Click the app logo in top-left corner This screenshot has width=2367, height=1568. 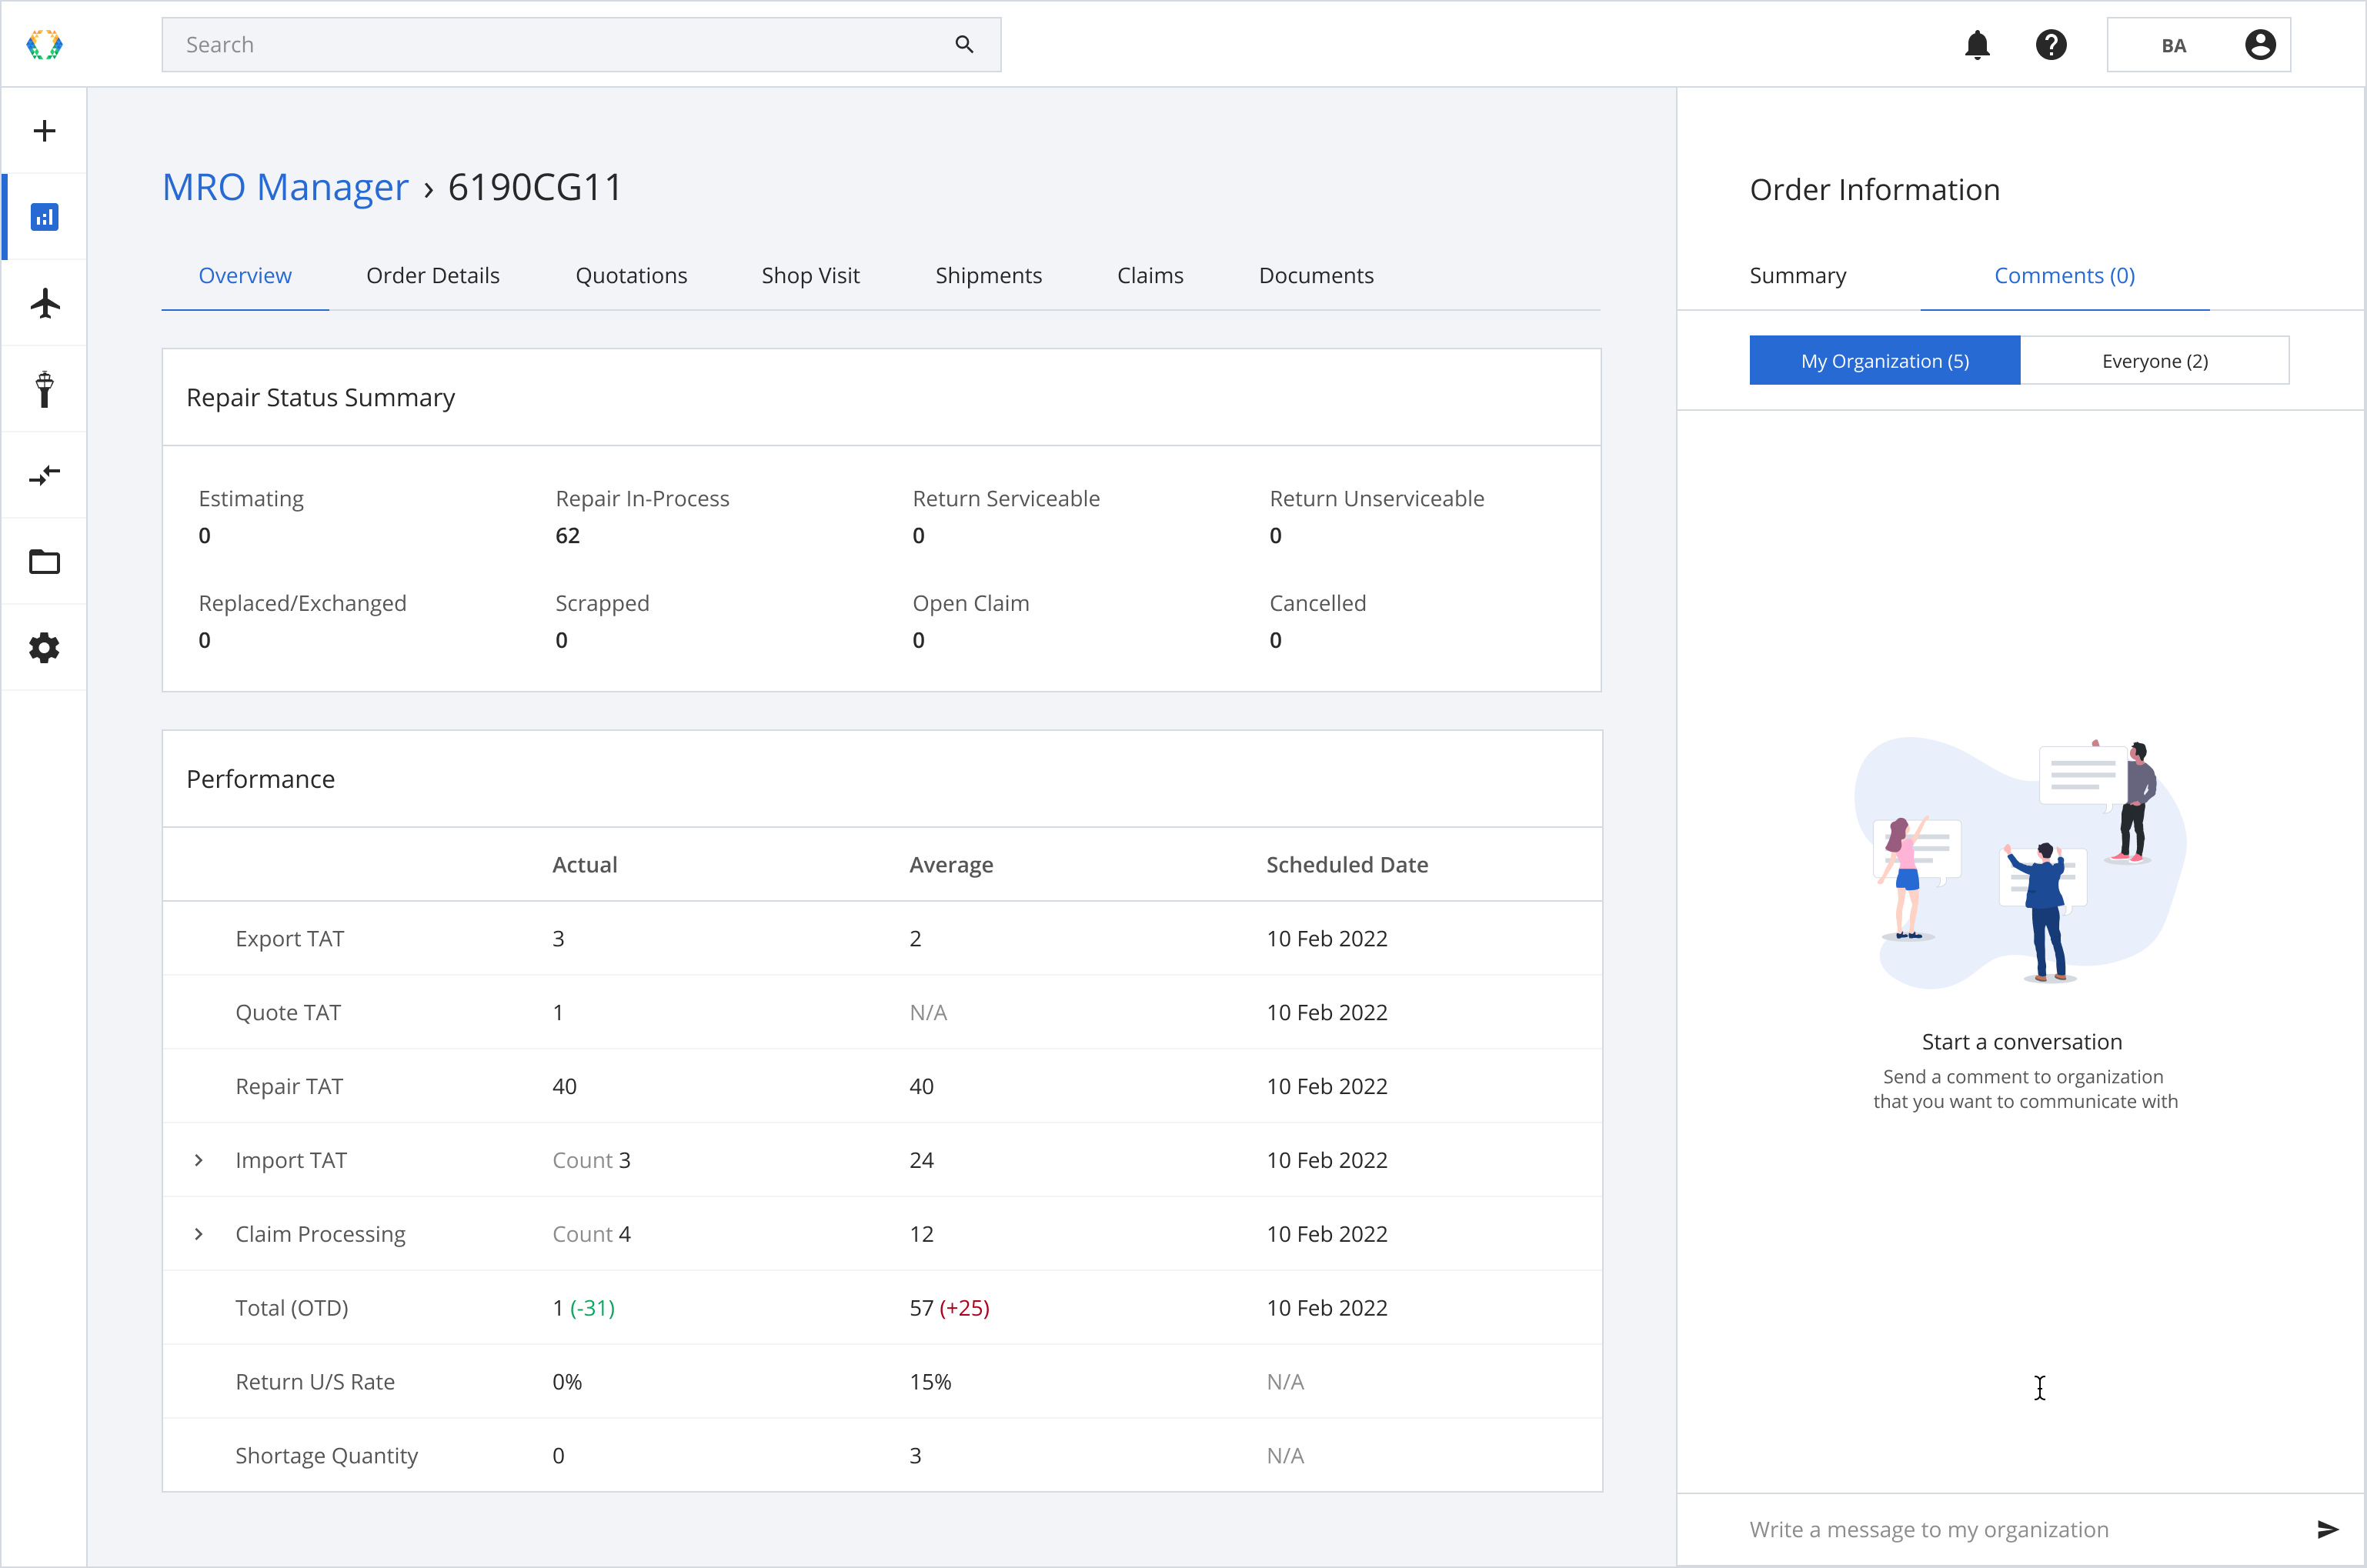44,44
